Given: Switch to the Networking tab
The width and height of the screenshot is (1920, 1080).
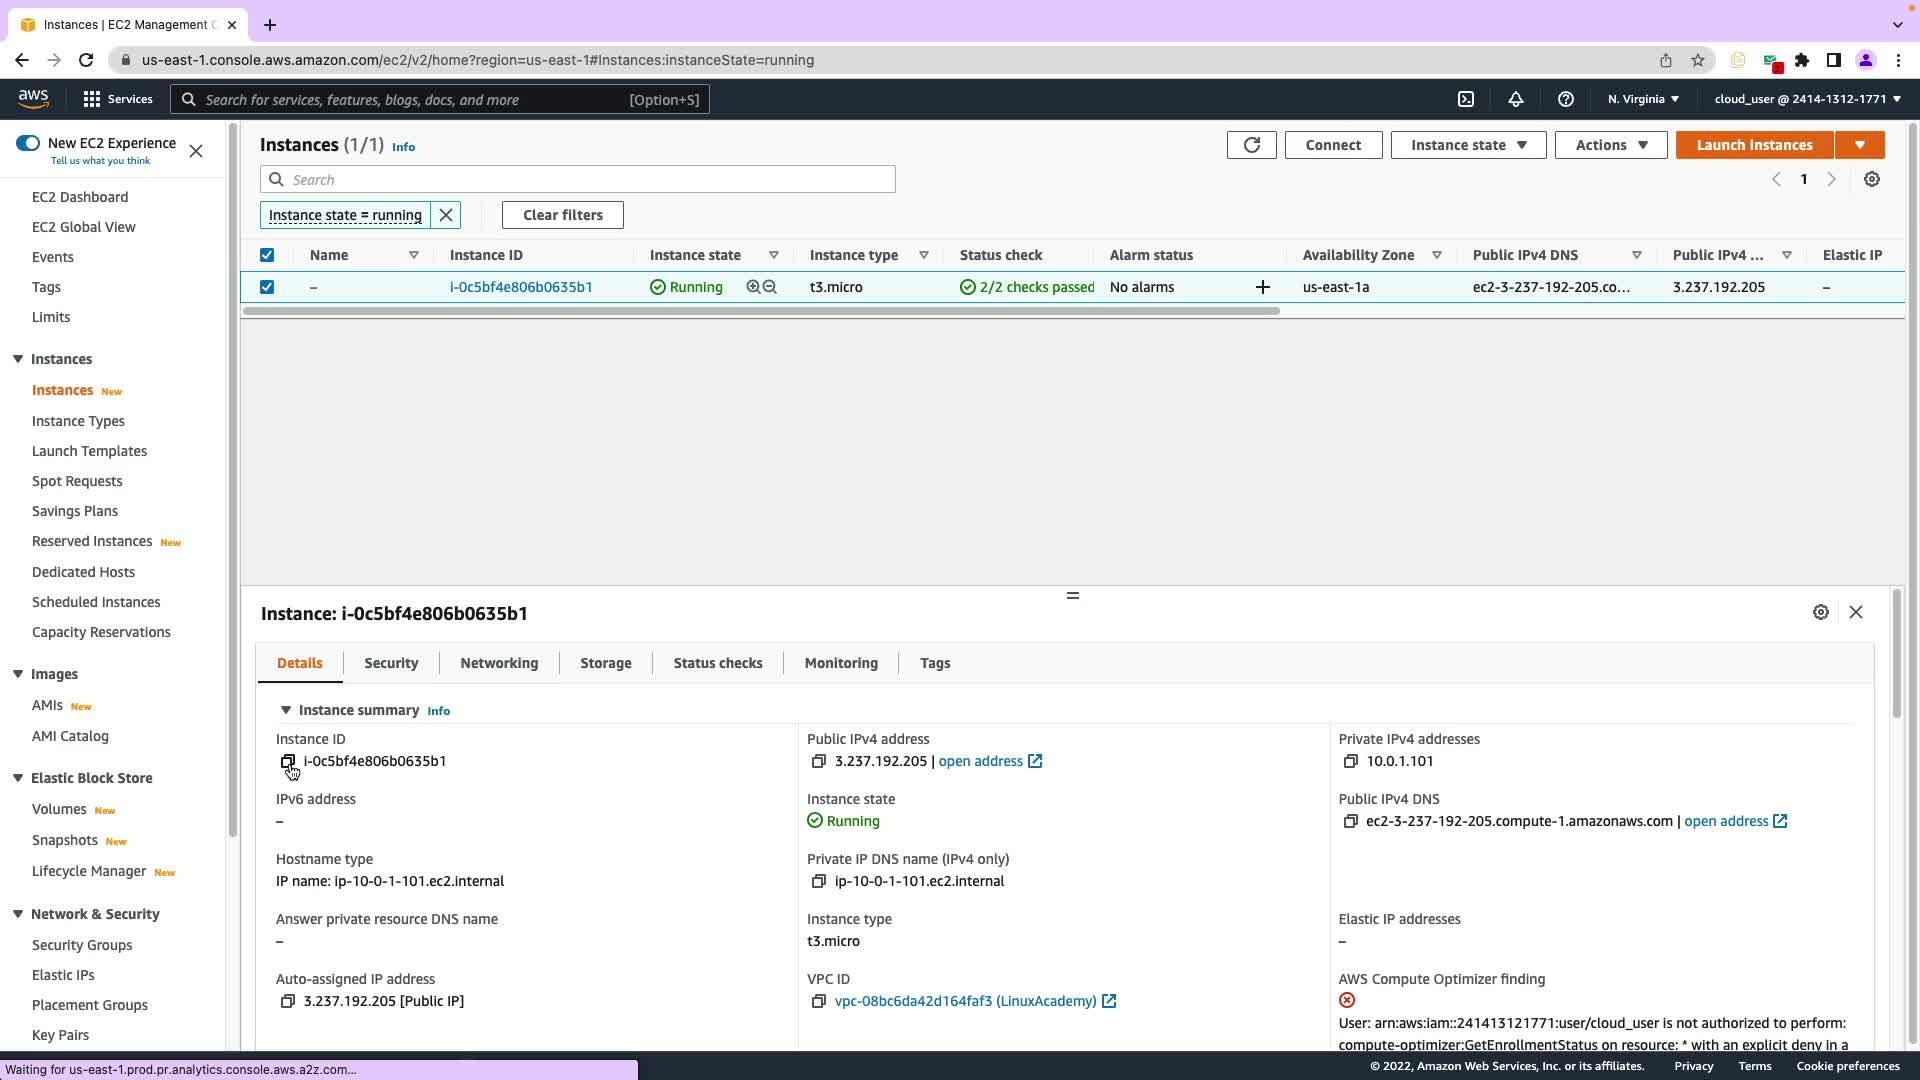Looking at the screenshot, I should coord(499,664).
